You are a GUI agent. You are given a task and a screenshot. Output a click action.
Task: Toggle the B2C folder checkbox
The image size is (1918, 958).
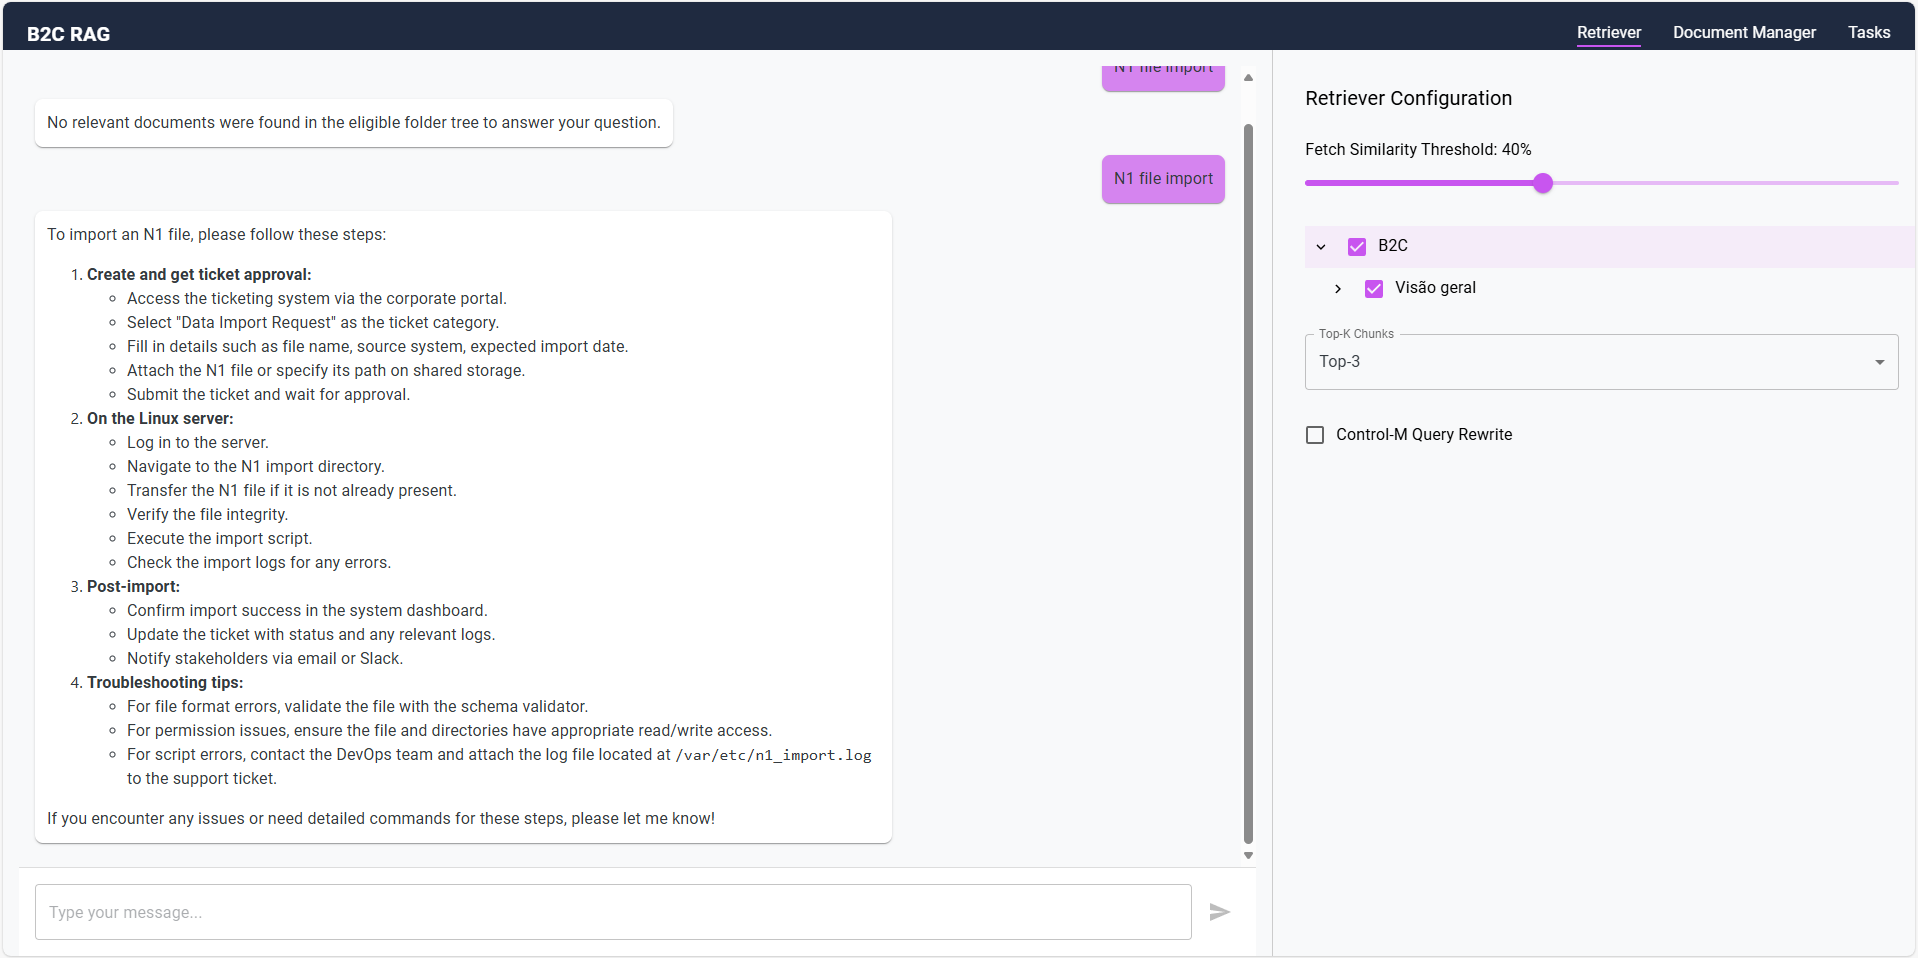coord(1357,247)
